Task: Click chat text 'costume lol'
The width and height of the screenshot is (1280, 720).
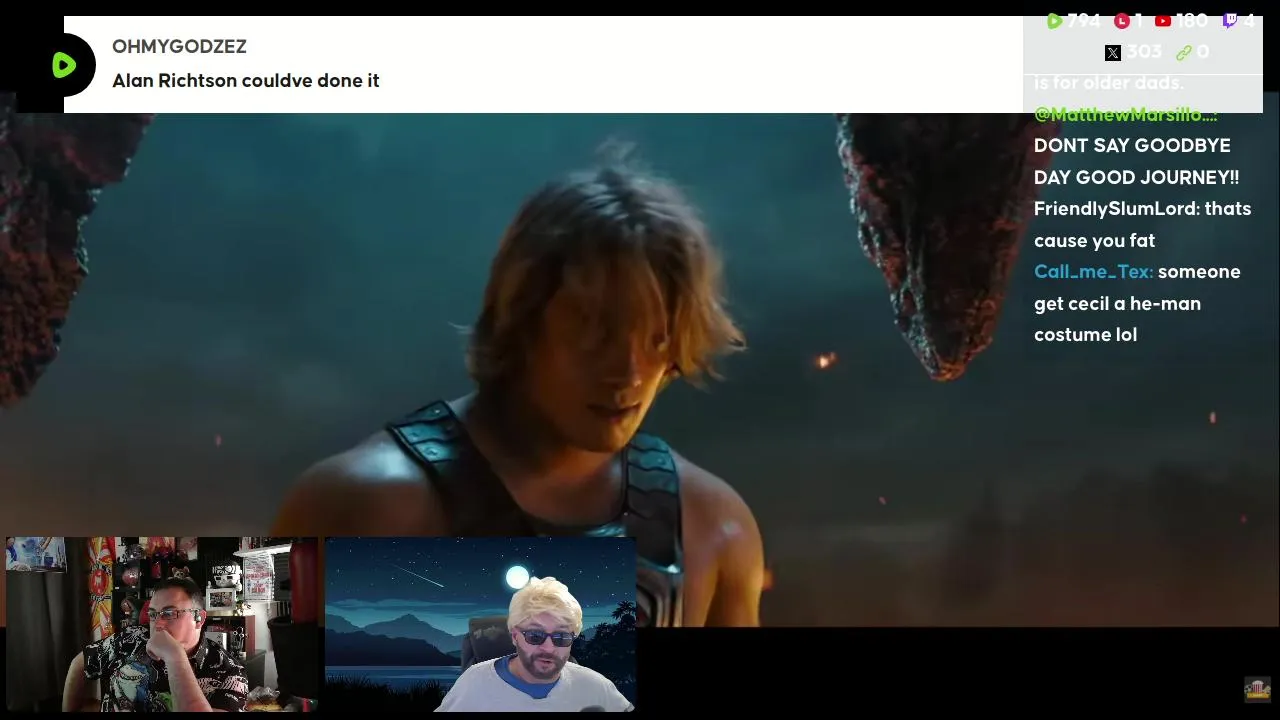Action: [x=1085, y=335]
